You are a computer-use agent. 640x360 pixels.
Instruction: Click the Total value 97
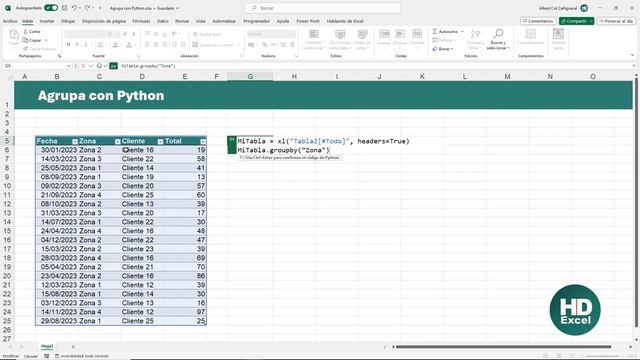point(185,312)
